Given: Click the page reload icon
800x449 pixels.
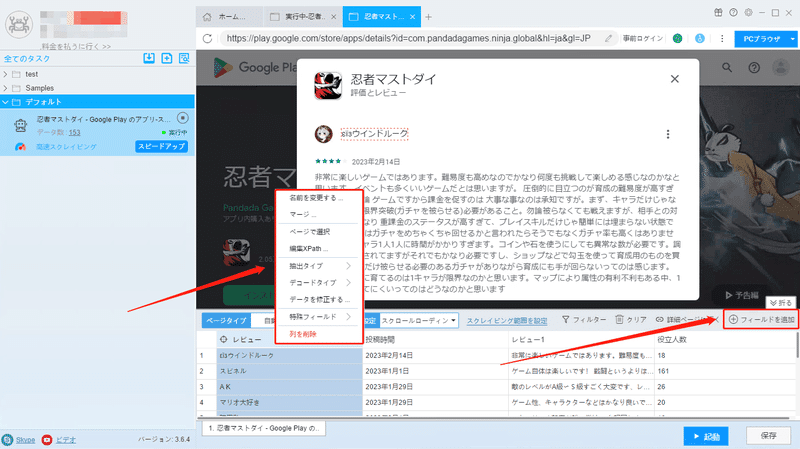Looking at the screenshot, I should [x=207, y=38].
